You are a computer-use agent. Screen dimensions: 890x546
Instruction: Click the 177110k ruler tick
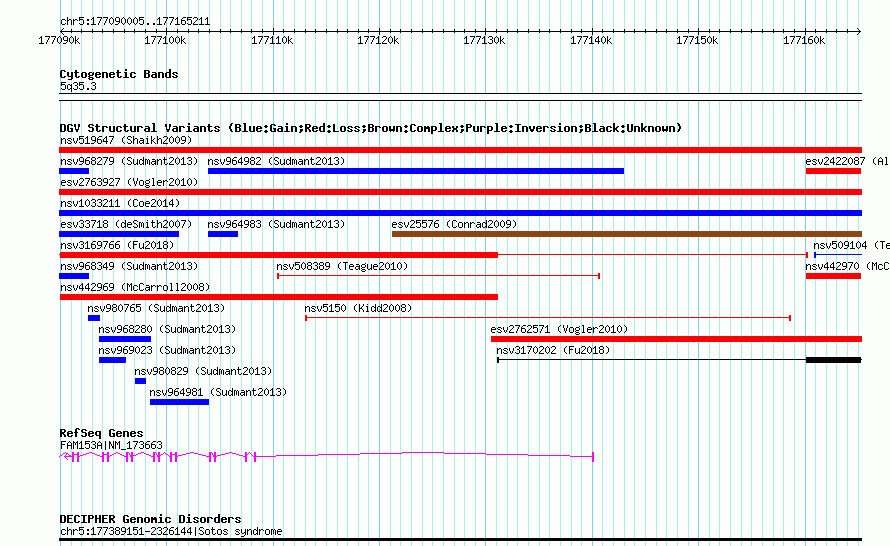pos(272,40)
